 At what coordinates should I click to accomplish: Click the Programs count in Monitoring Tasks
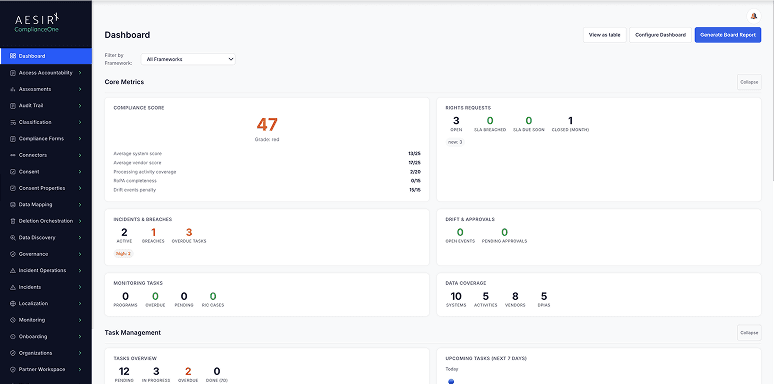125,297
